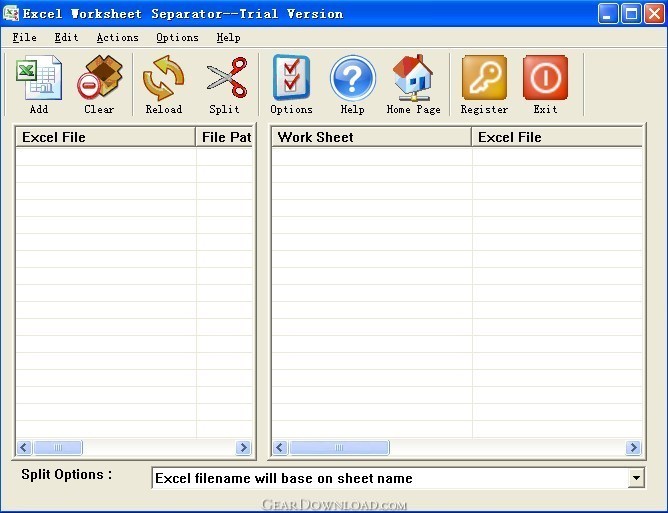Image resolution: width=668 pixels, height=513 pixels.
Task: Open the Help menu in menu bar
Action: tap(228, 37)
